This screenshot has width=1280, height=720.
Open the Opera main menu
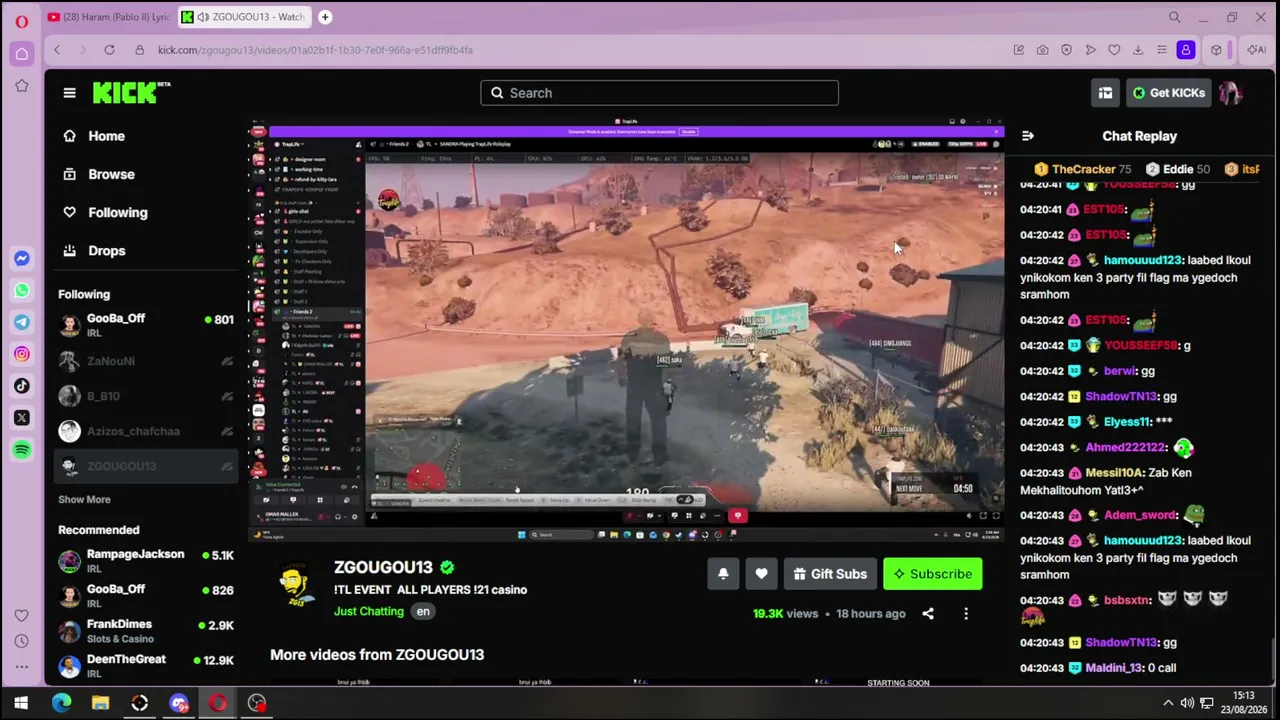pyautogui.click(x=21, y=21)
